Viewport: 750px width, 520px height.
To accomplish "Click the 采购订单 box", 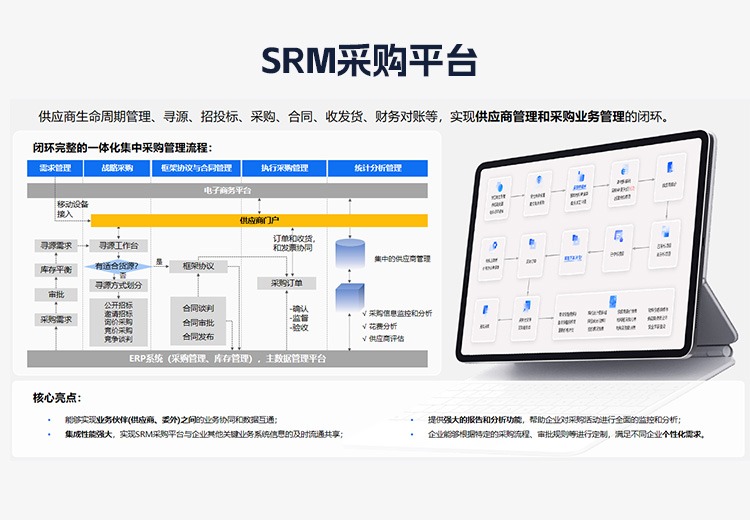I will tap(287, 283).
